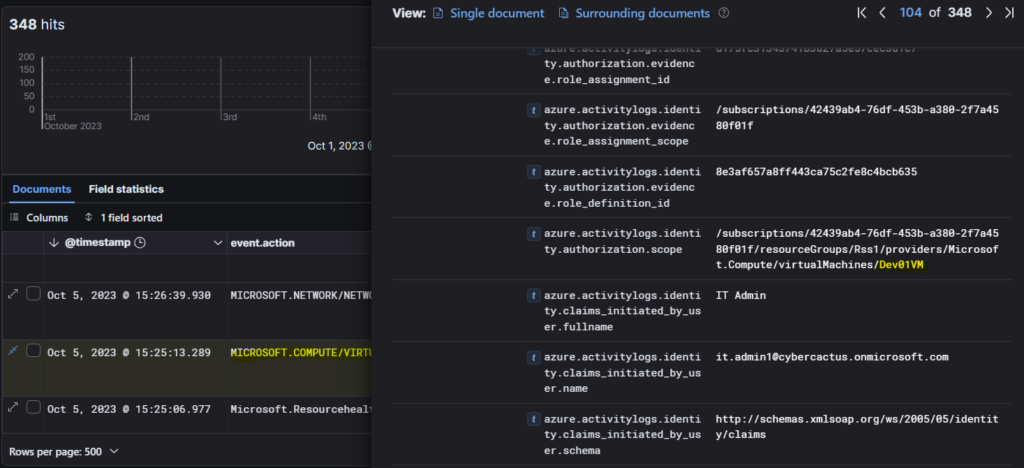Click help icon beside Surrounding documents
The width and height of the screenshot is (1024, 468).
(x=724, y=14)
